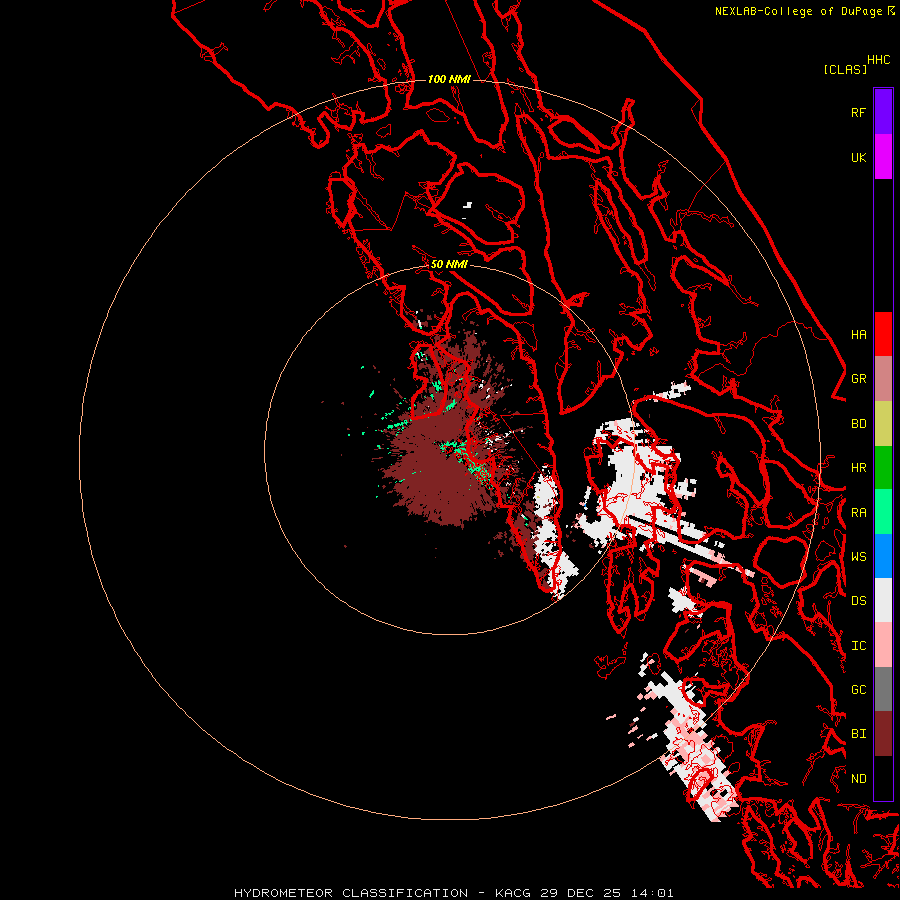
Task: Select the yellow BD legend swatch
Action: [x=883, y=423]
